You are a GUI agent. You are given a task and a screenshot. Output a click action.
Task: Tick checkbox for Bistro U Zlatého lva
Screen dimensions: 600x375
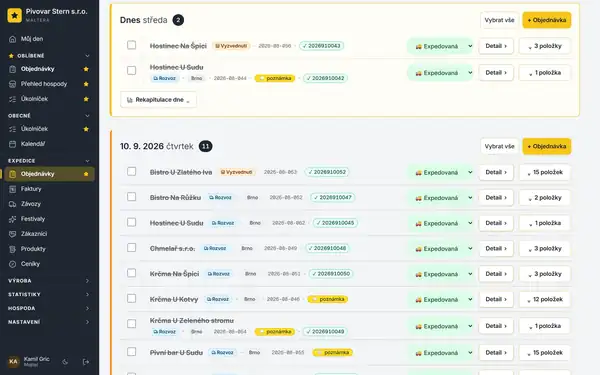[131, 171]
